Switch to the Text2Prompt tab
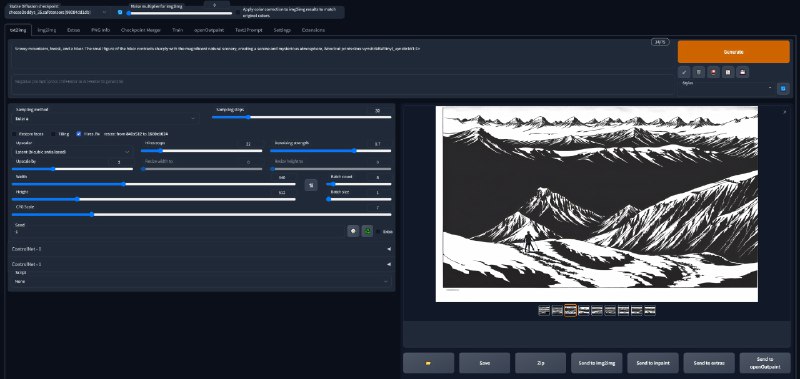This screenshot has width=800, height=379. click(x=248, y=30)
